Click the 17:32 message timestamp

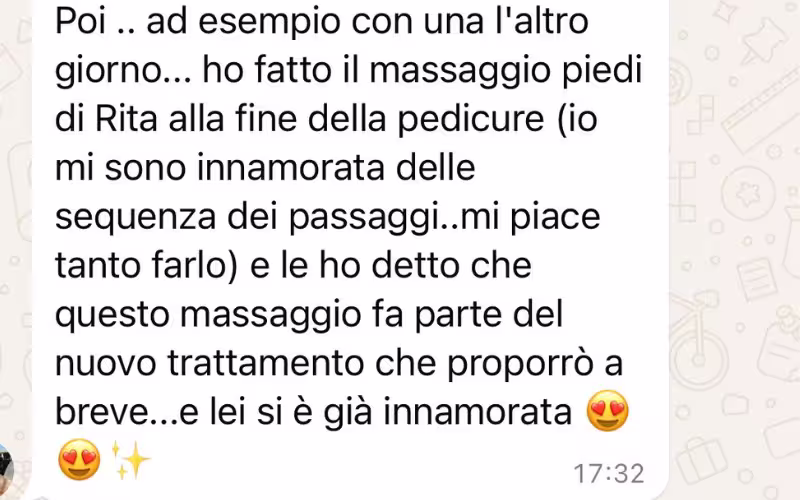click(609, 473)
